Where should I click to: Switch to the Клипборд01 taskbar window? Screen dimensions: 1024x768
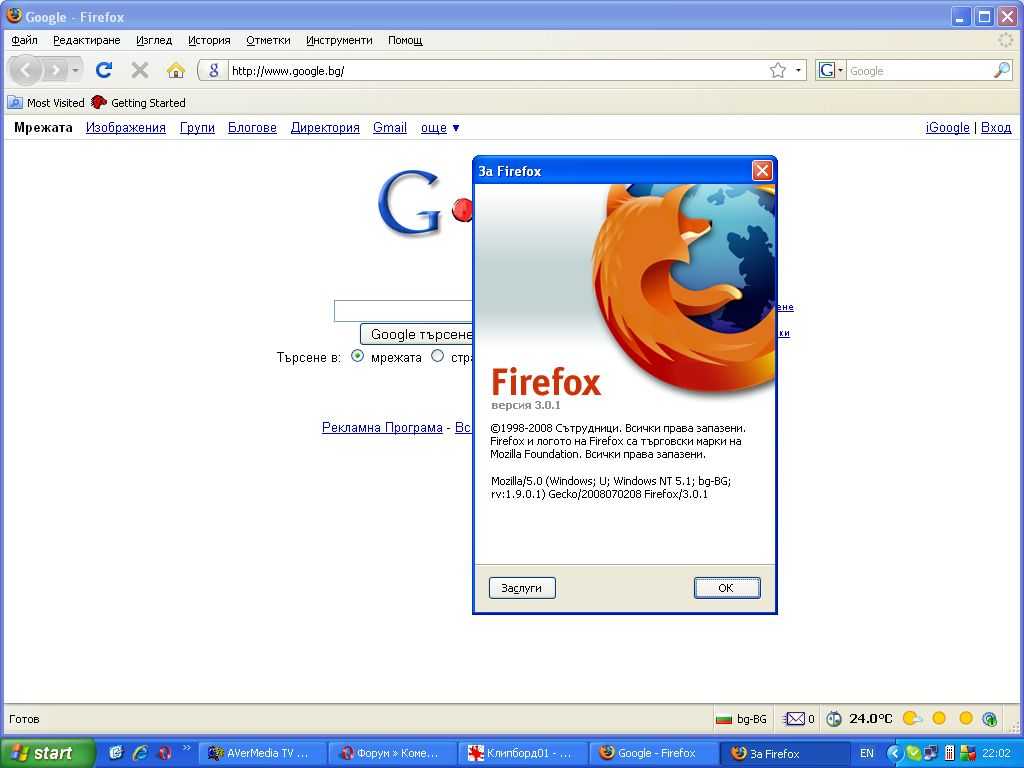pos(522,753)
